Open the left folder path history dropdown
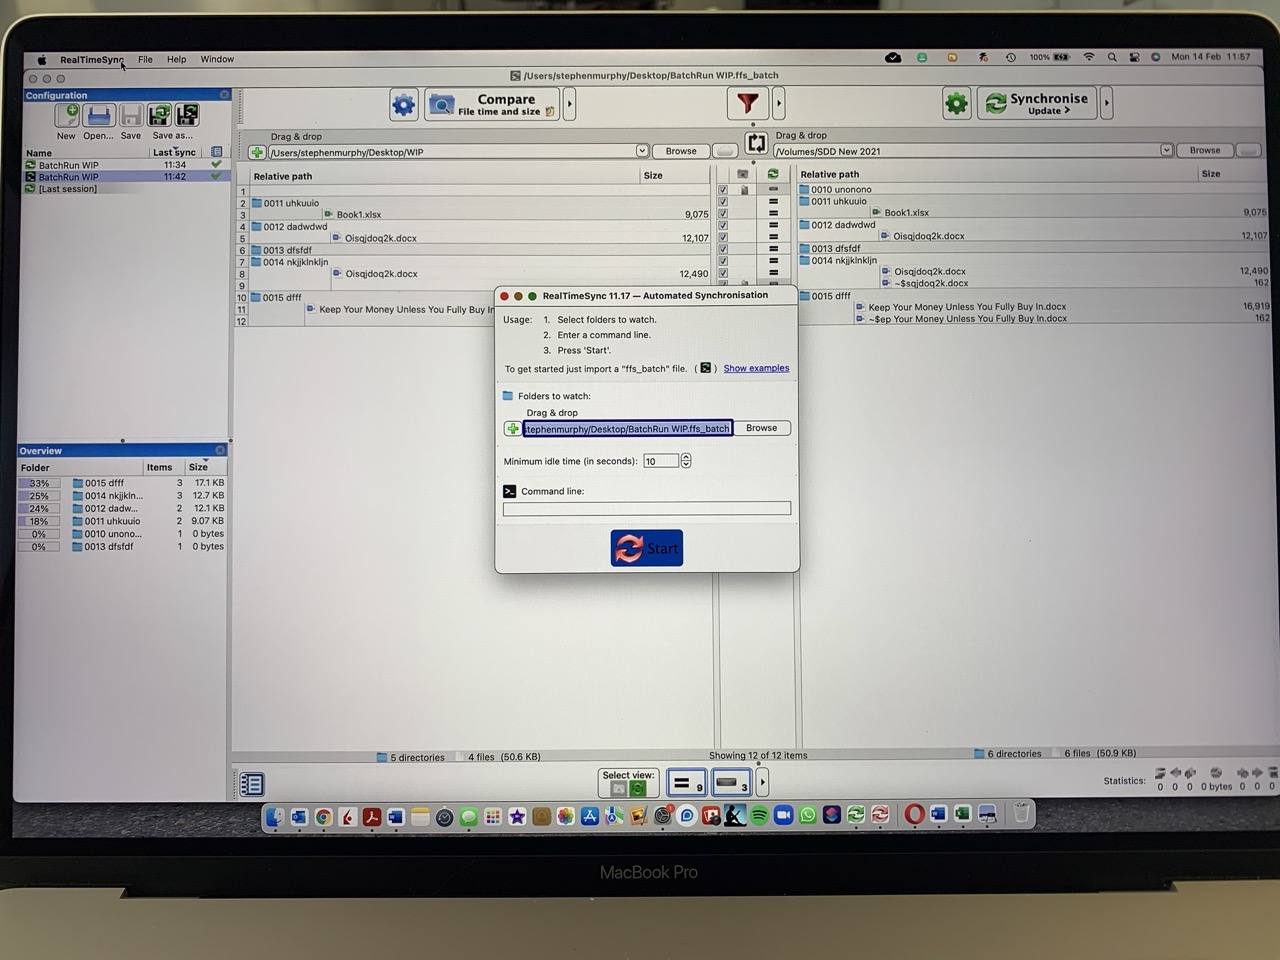1280x960 pixels. tap(642, 151)
